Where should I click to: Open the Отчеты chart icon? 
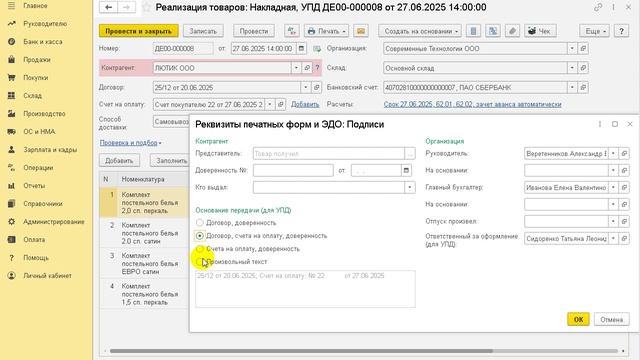pos(11,186)
